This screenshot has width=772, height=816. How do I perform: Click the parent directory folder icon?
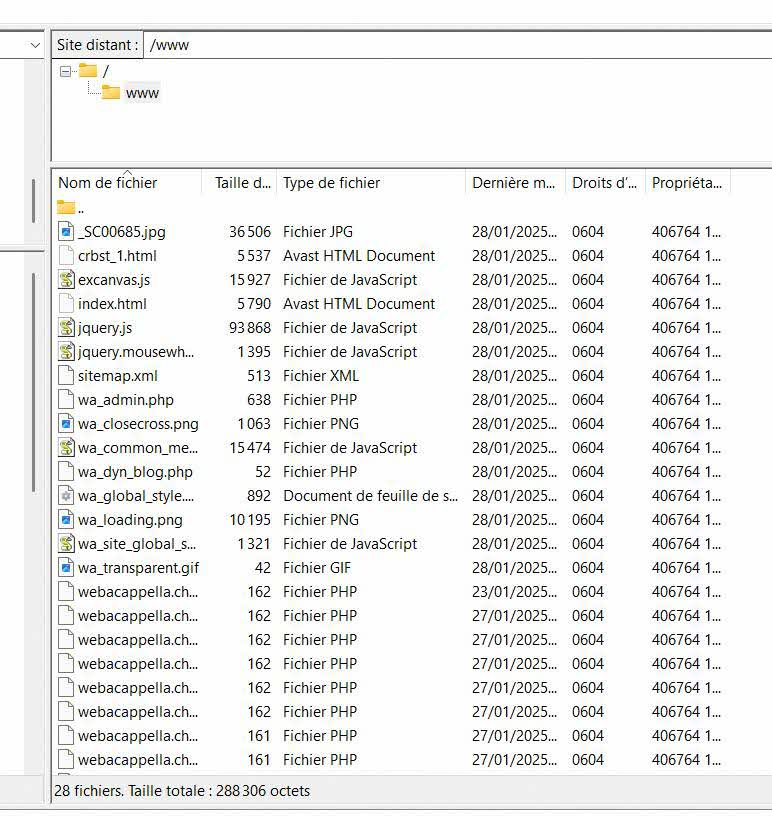pos(66,208)
